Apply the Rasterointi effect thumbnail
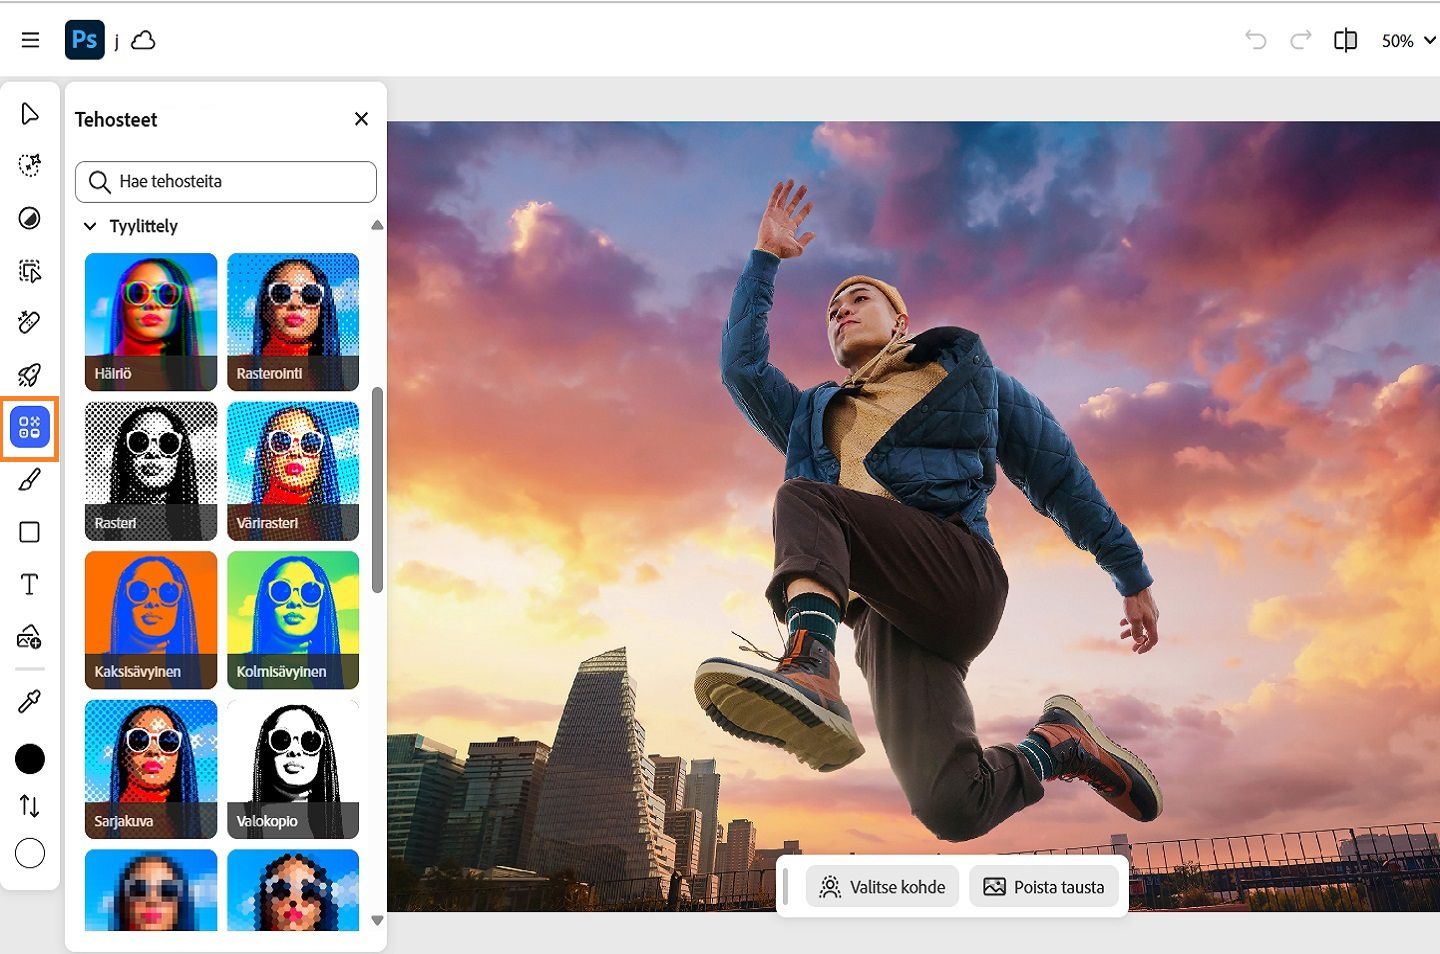This screenshot has width=1440, height=954. click(x=293, y=322)
